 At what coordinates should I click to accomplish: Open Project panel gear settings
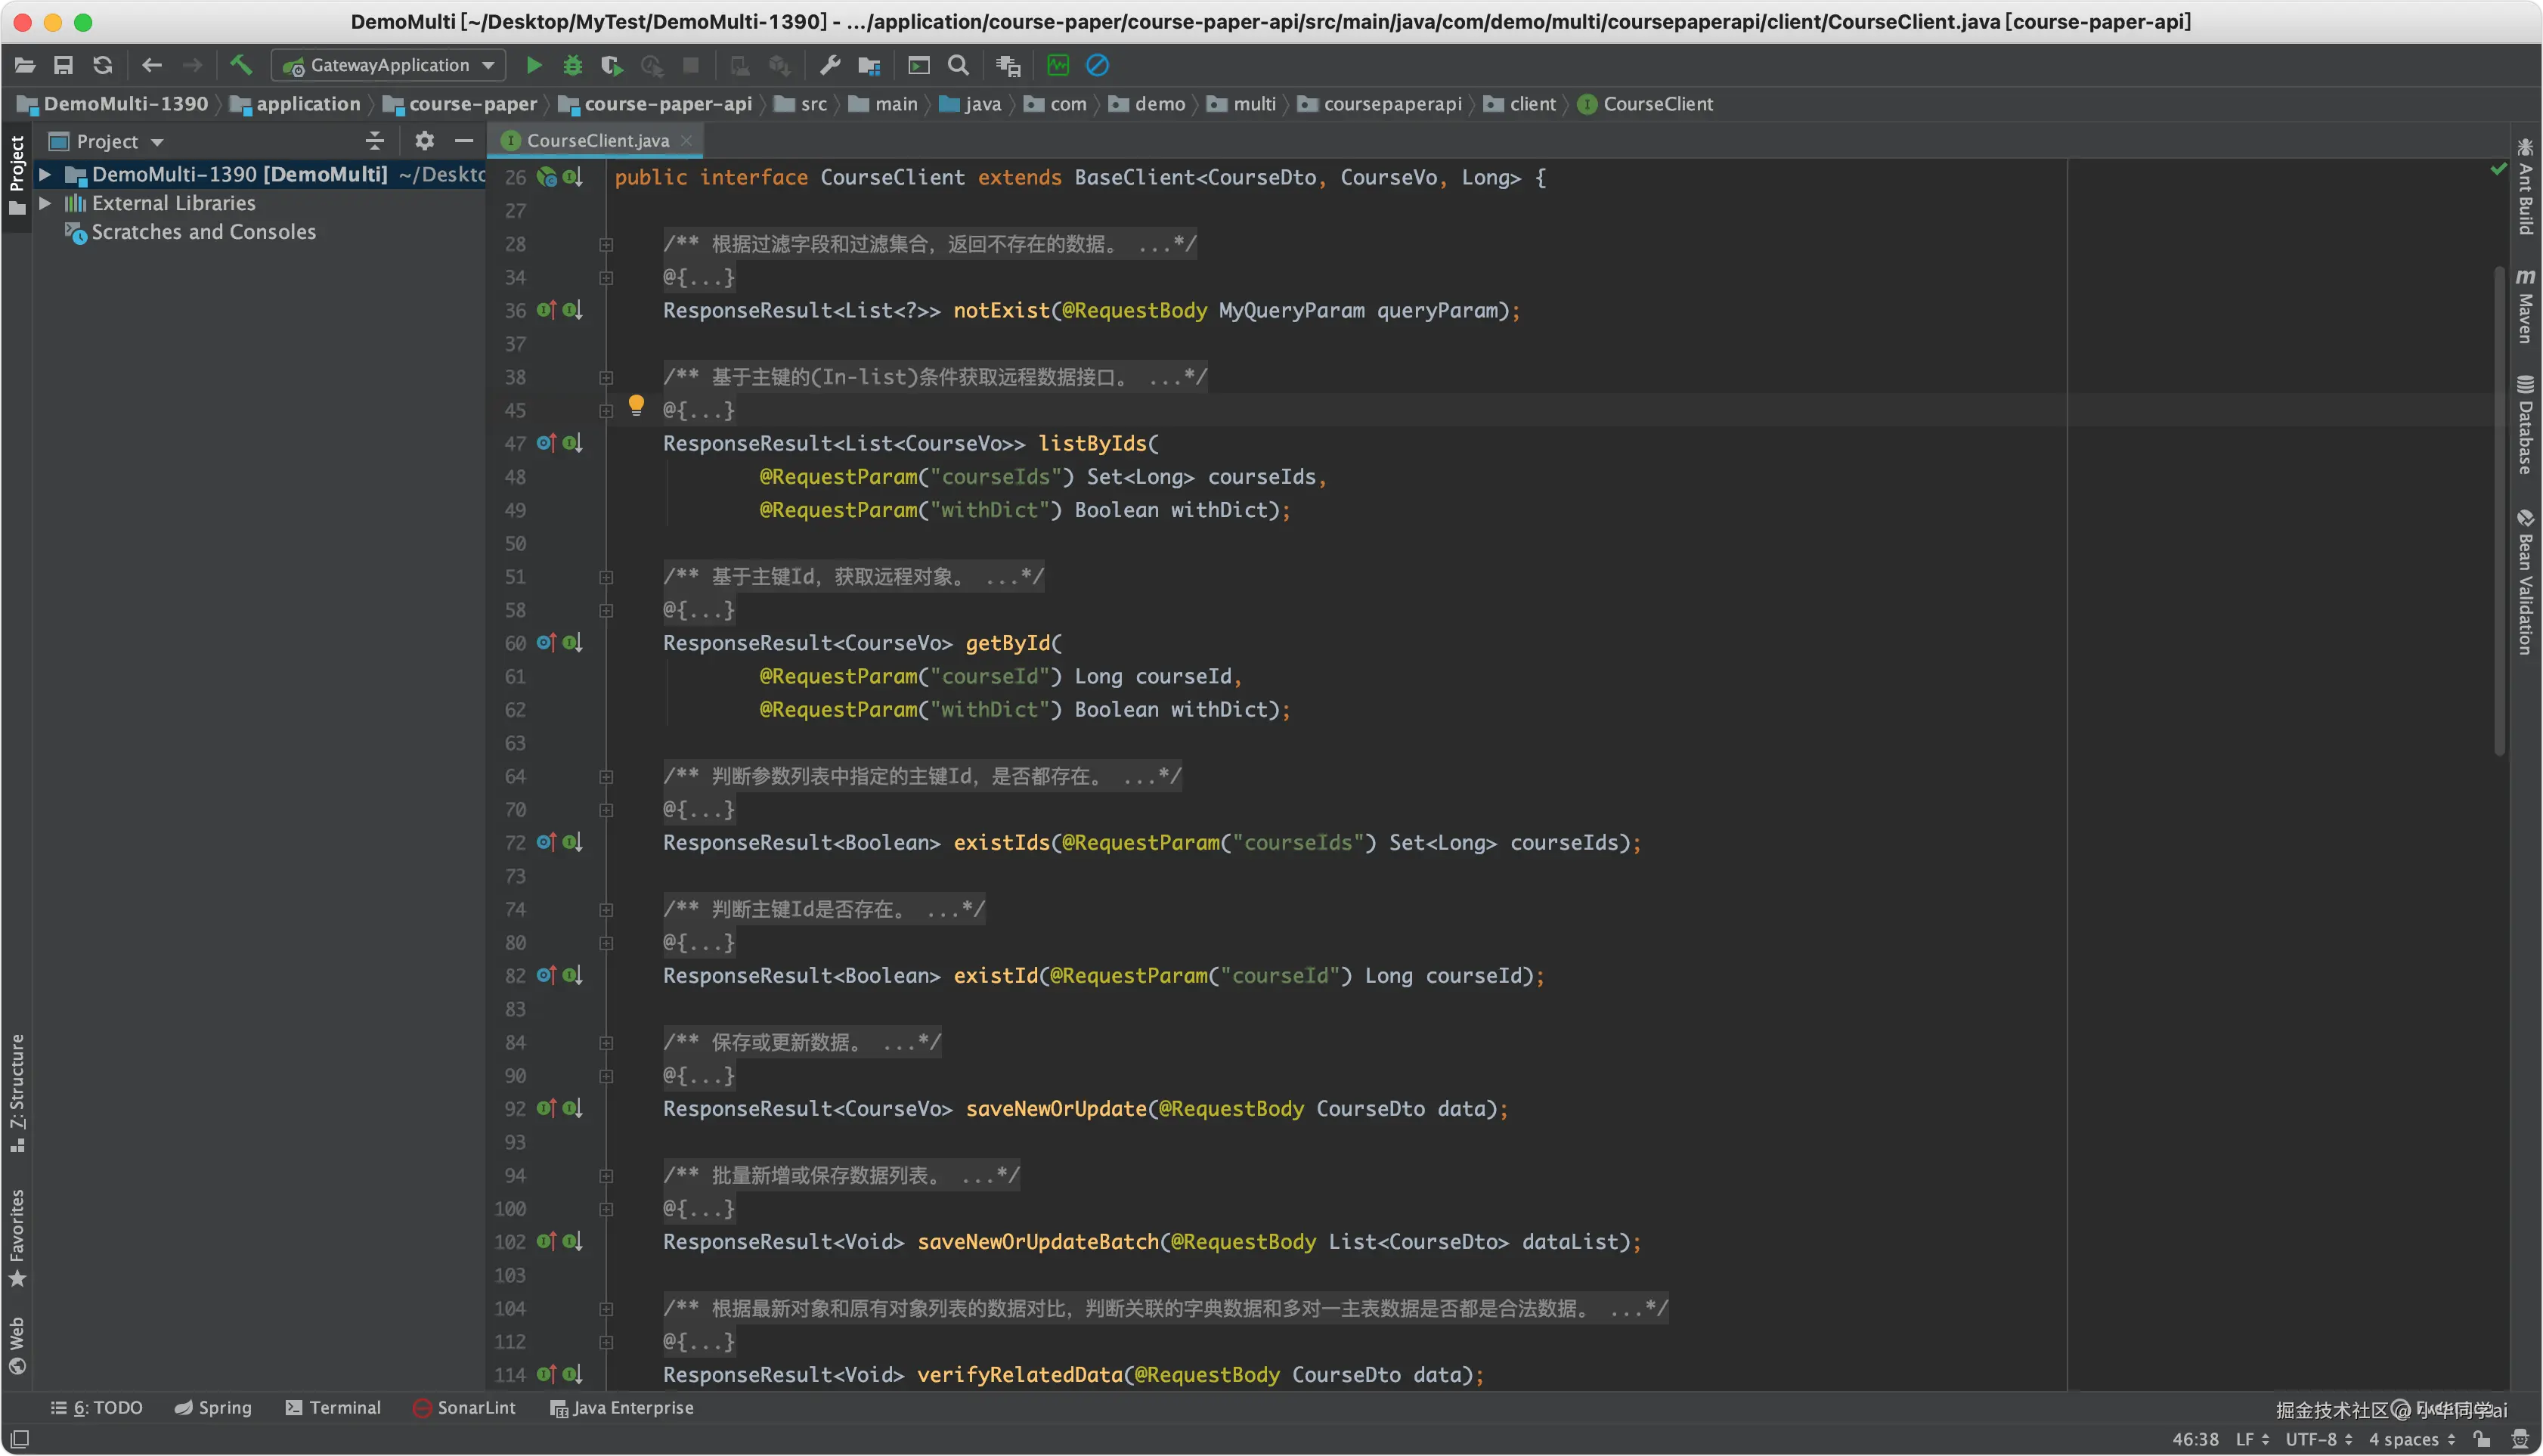pos(424,141)
